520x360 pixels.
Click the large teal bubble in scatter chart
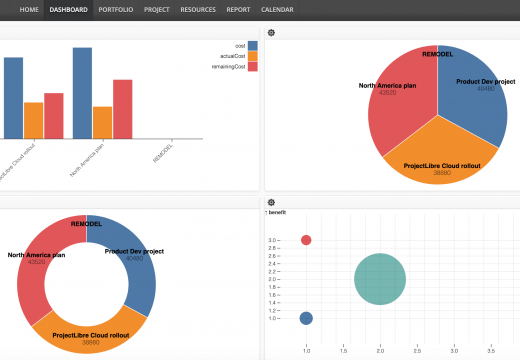click(380, 279)
